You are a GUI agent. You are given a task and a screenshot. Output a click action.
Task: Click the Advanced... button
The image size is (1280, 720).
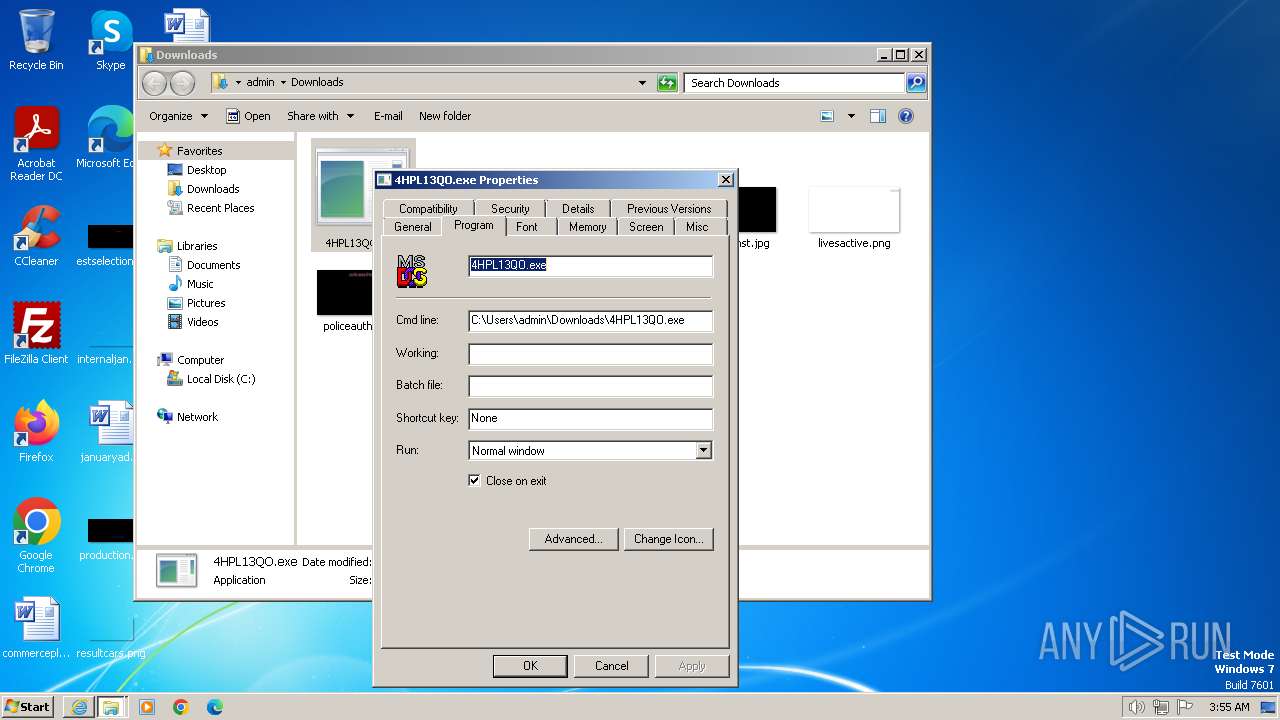[573, 539]
